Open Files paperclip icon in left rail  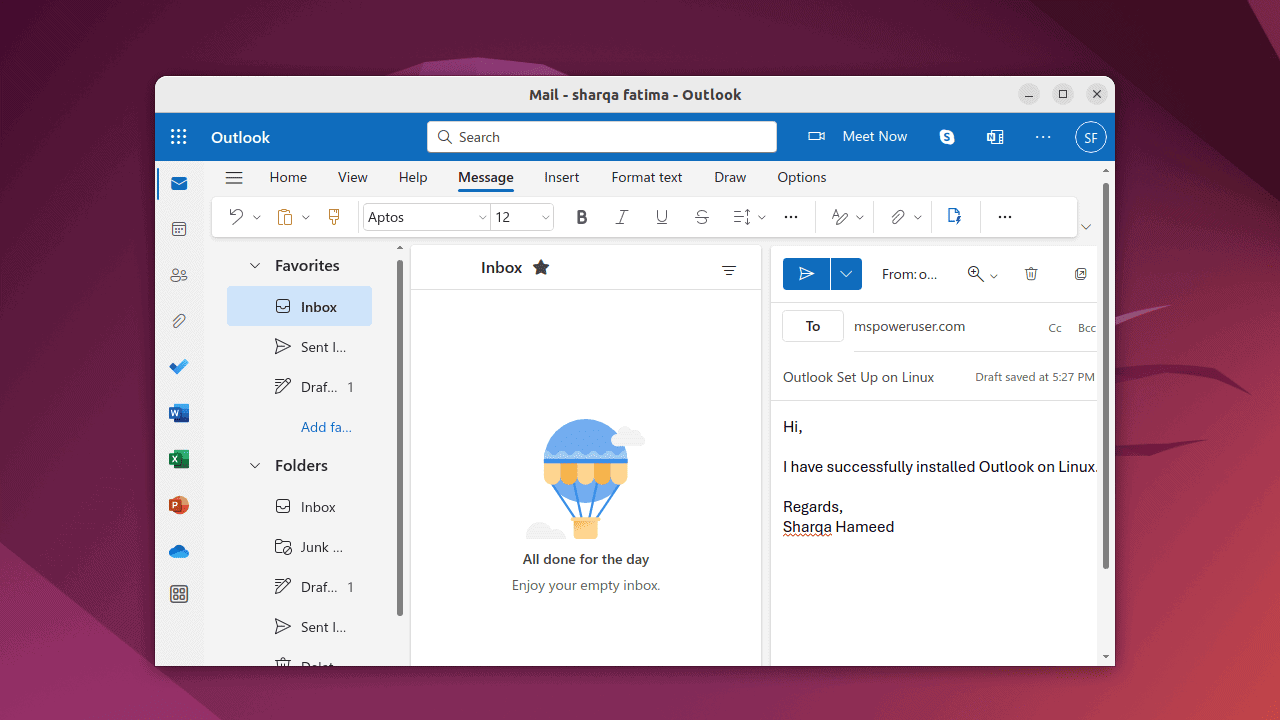[179, 321]
